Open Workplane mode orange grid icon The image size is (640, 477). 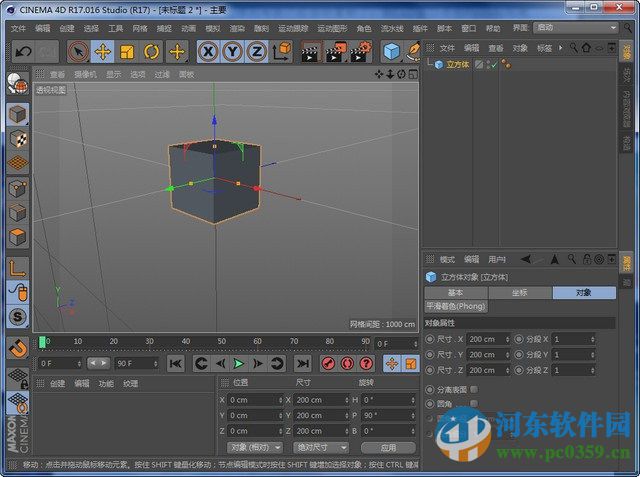click(18, 163)
